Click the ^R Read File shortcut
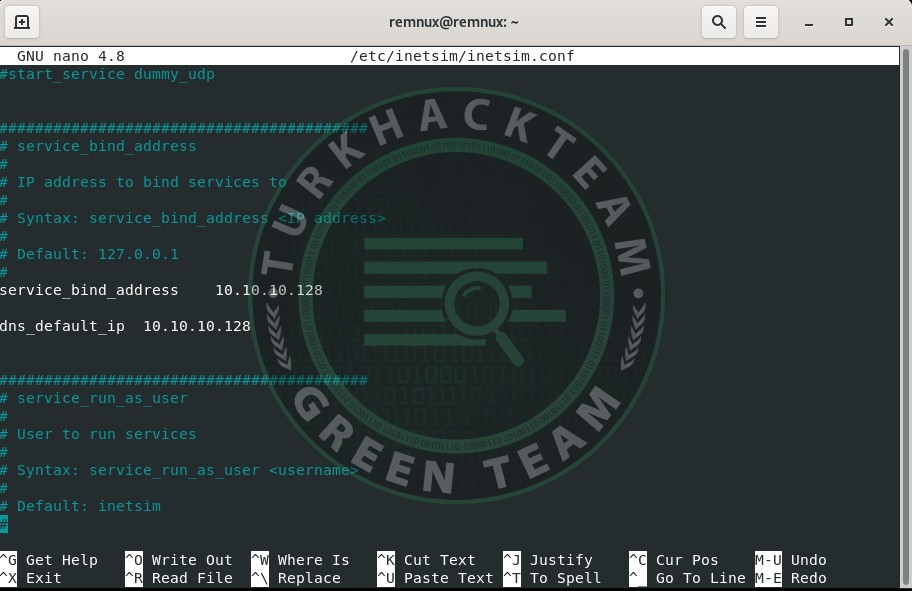This screenshot has width=912, height=591. click(179, 578)
